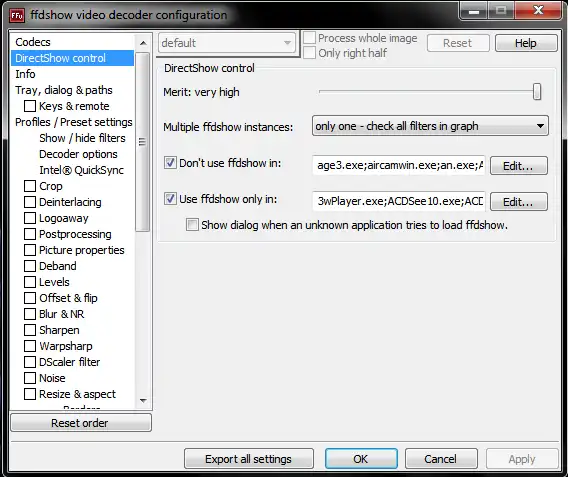Viewport: 568px width, 477px height.
Task: Open Help
Action: click(x=526, y=43)
